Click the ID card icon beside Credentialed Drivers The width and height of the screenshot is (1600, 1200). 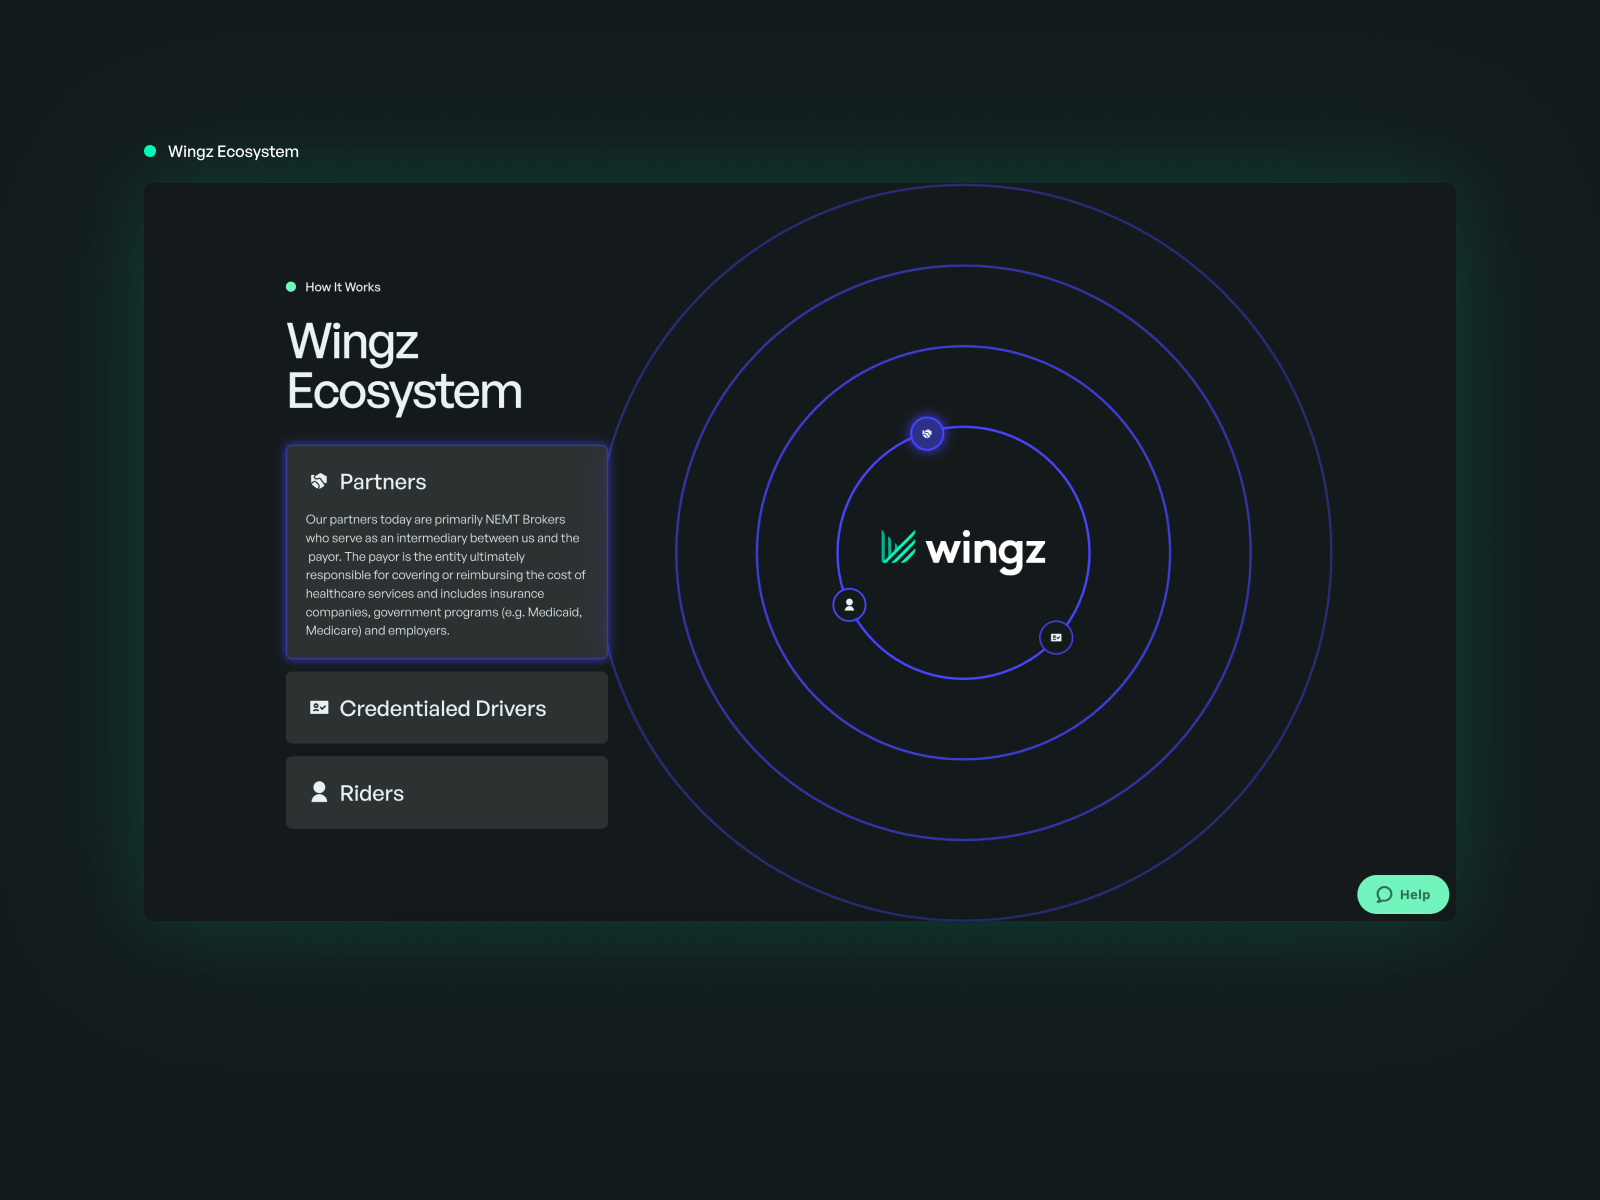coord(319,708)
